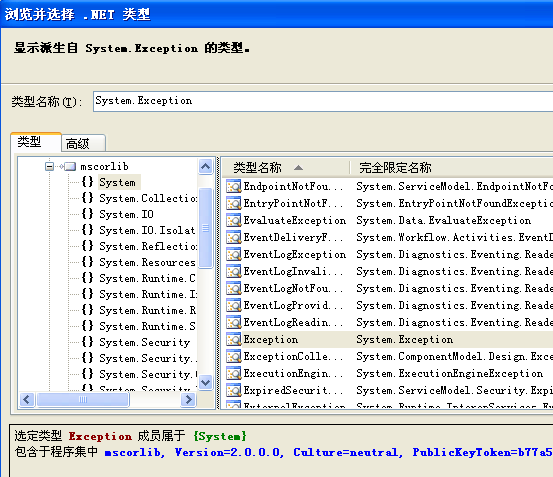Select the System.Collectio namespace node

pos(148,198)
